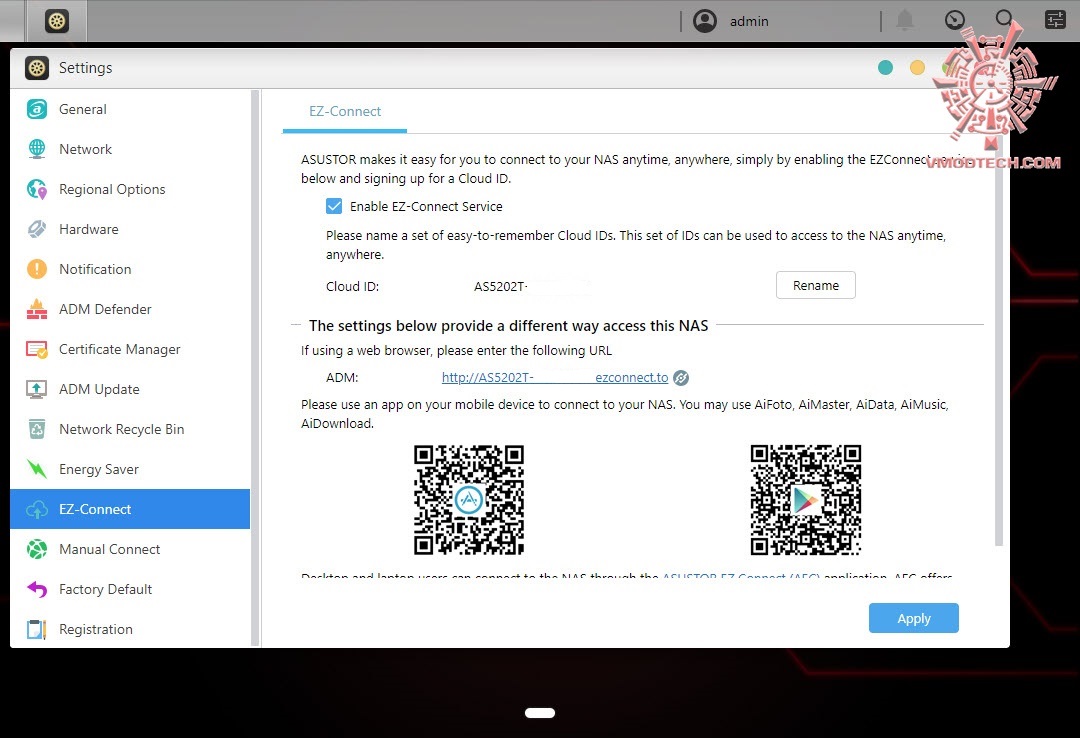Click the copy link icon next to the ADM URL

[x=681, y=378]
